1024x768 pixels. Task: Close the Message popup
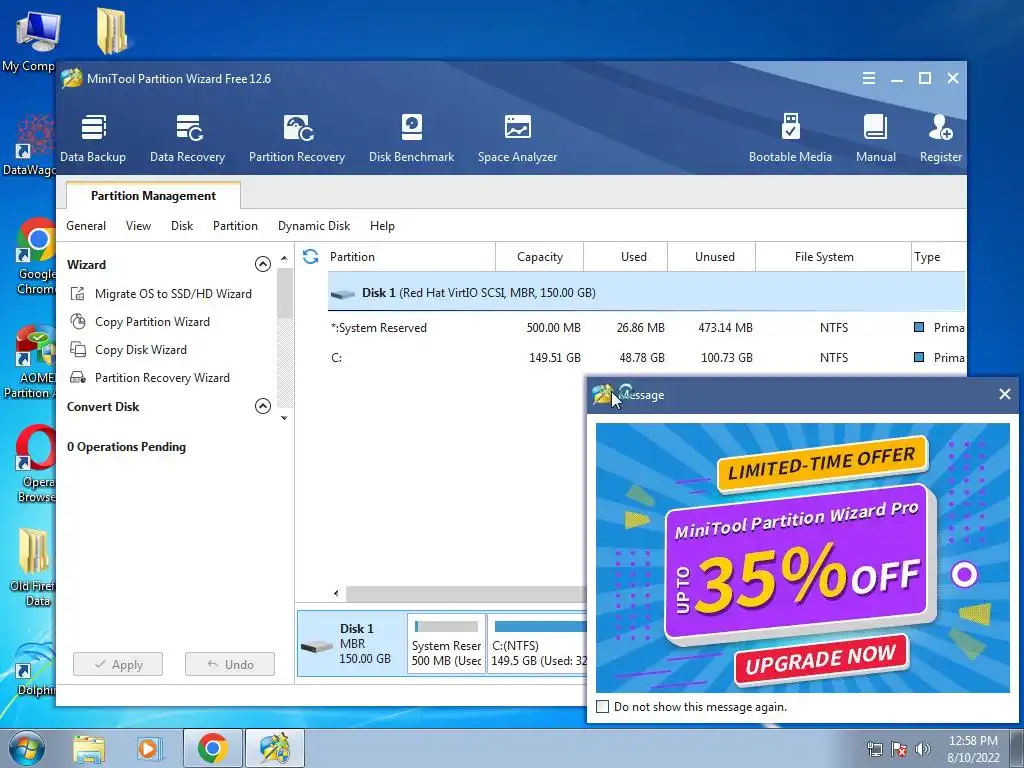pos(1004,394)
